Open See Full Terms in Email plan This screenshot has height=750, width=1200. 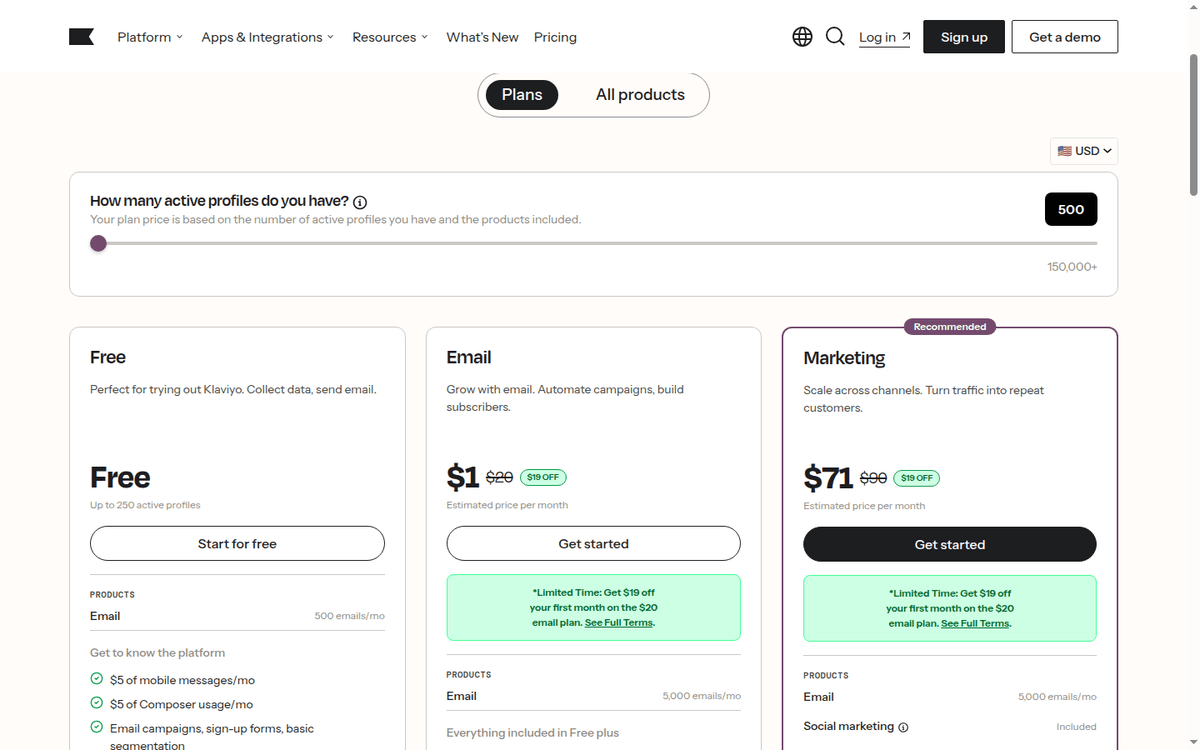[x=618, y=622]
